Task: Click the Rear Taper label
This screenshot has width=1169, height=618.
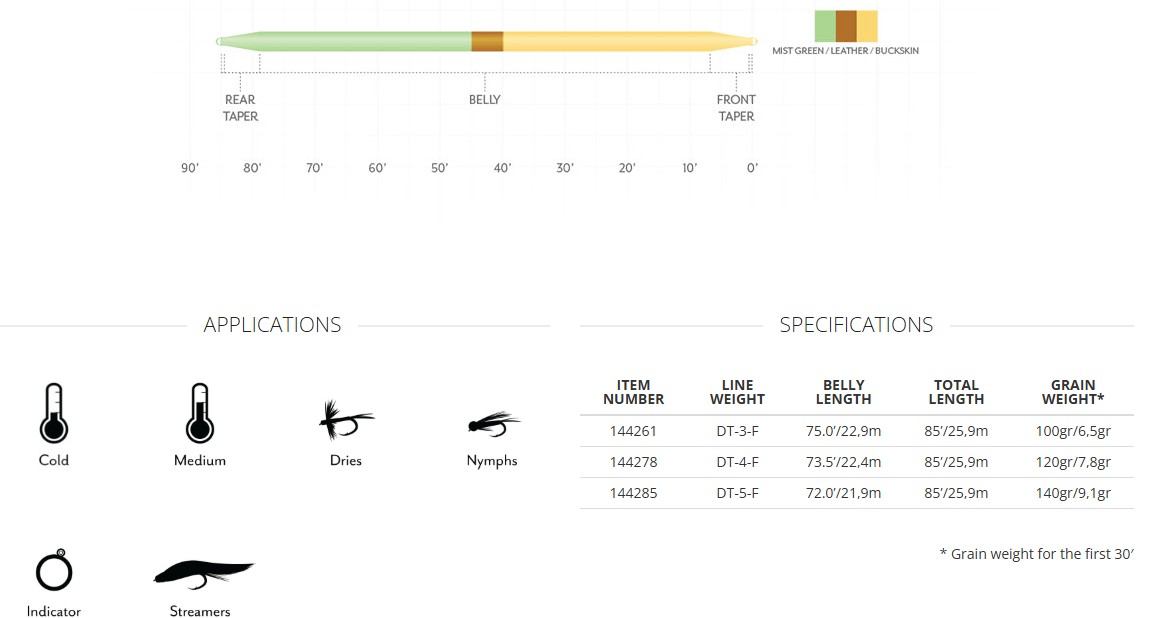Action: pos(240,108)
